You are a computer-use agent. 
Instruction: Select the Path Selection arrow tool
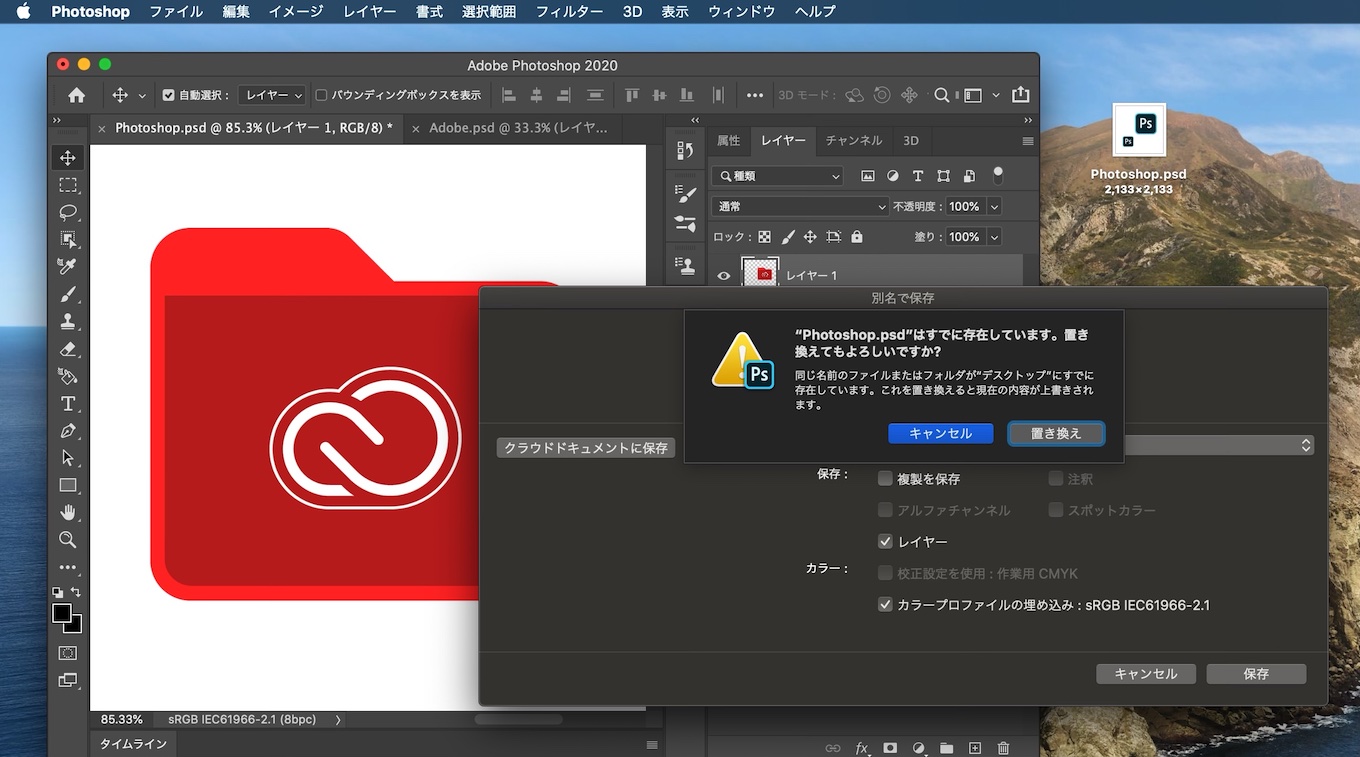[x=68, y=458]
